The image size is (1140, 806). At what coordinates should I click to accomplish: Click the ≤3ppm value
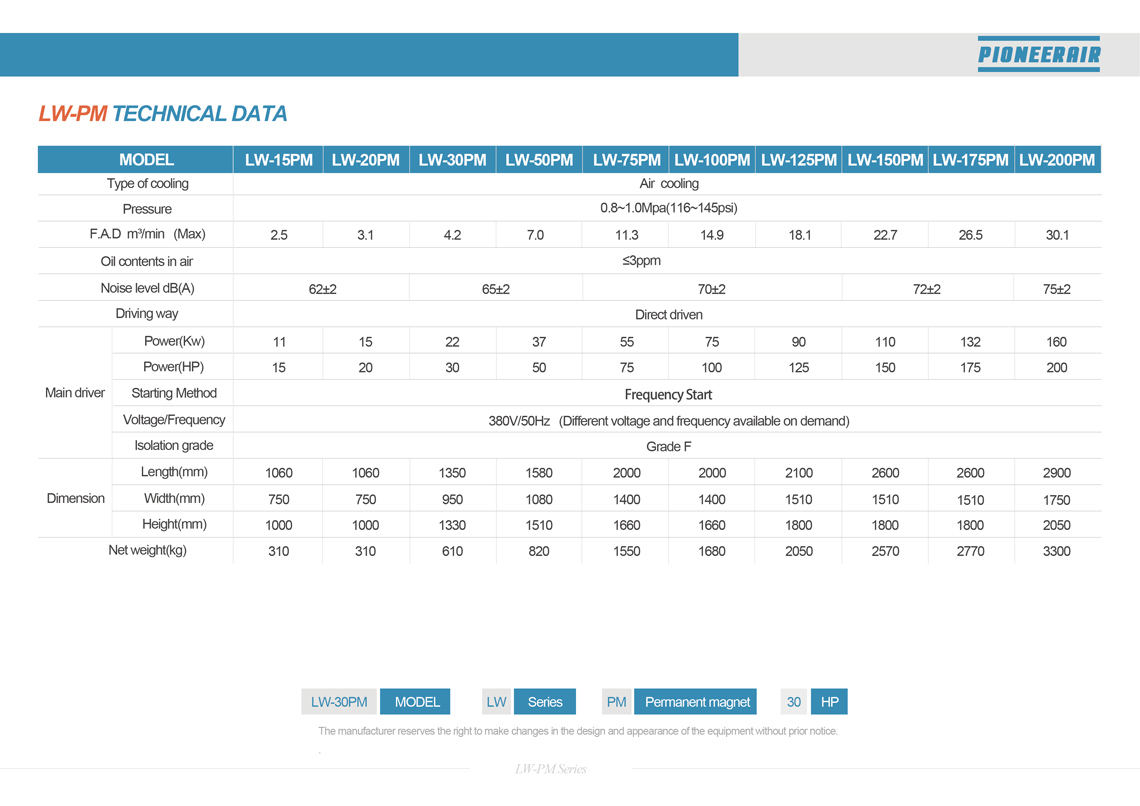point(641,261)
